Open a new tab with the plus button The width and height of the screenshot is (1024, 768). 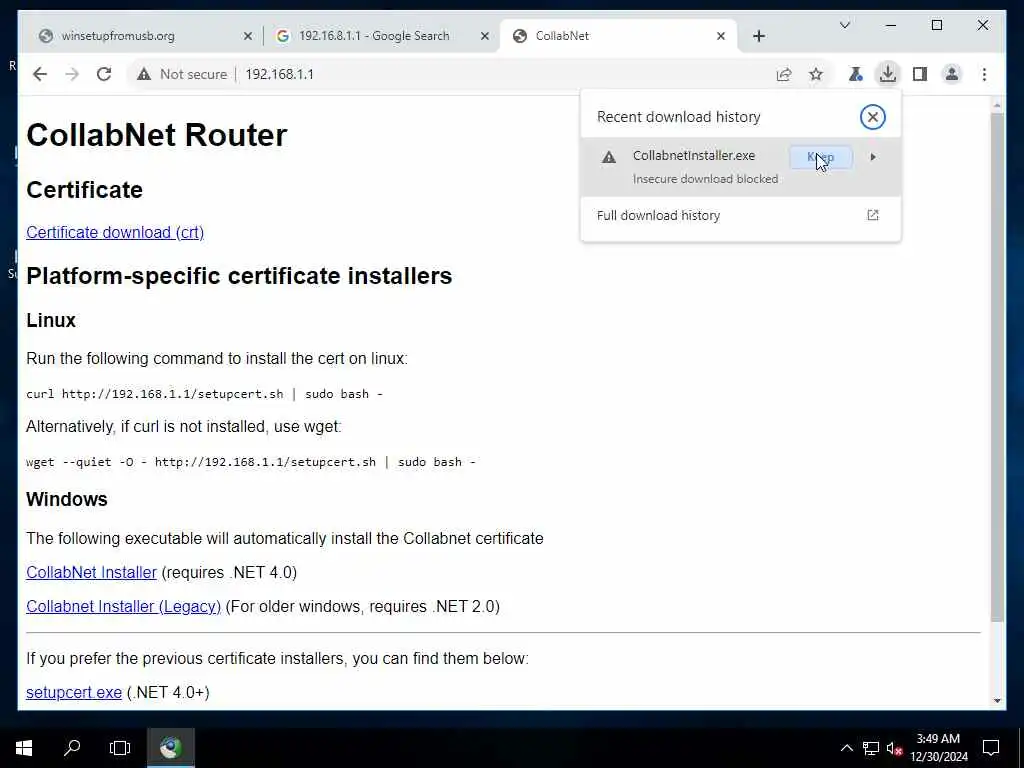759,36
